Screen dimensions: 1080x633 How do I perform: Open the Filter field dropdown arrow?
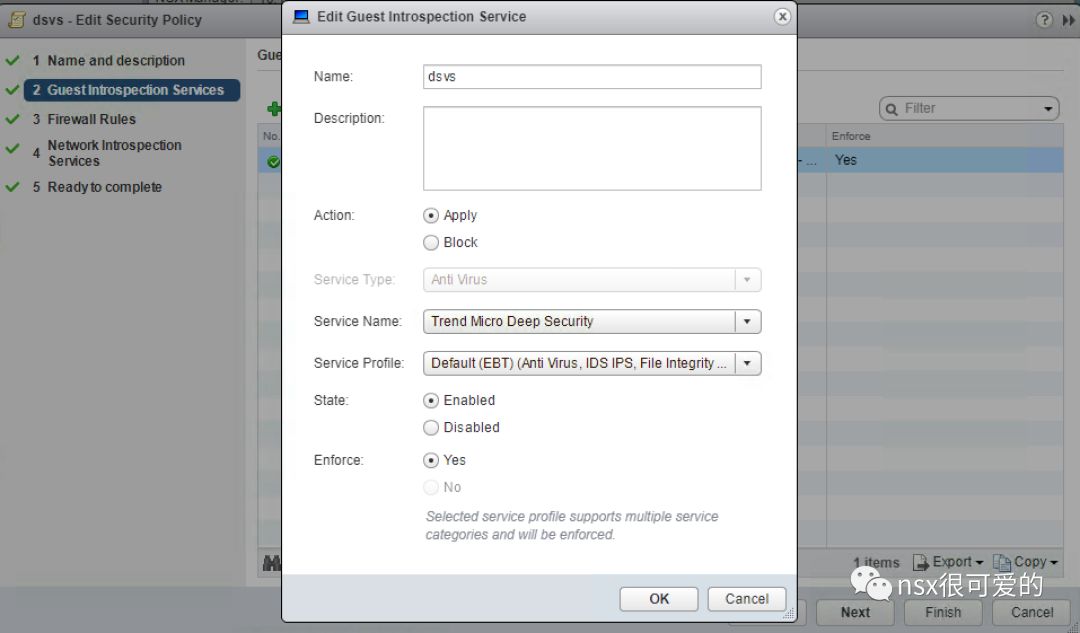[x=1048, y=109]
